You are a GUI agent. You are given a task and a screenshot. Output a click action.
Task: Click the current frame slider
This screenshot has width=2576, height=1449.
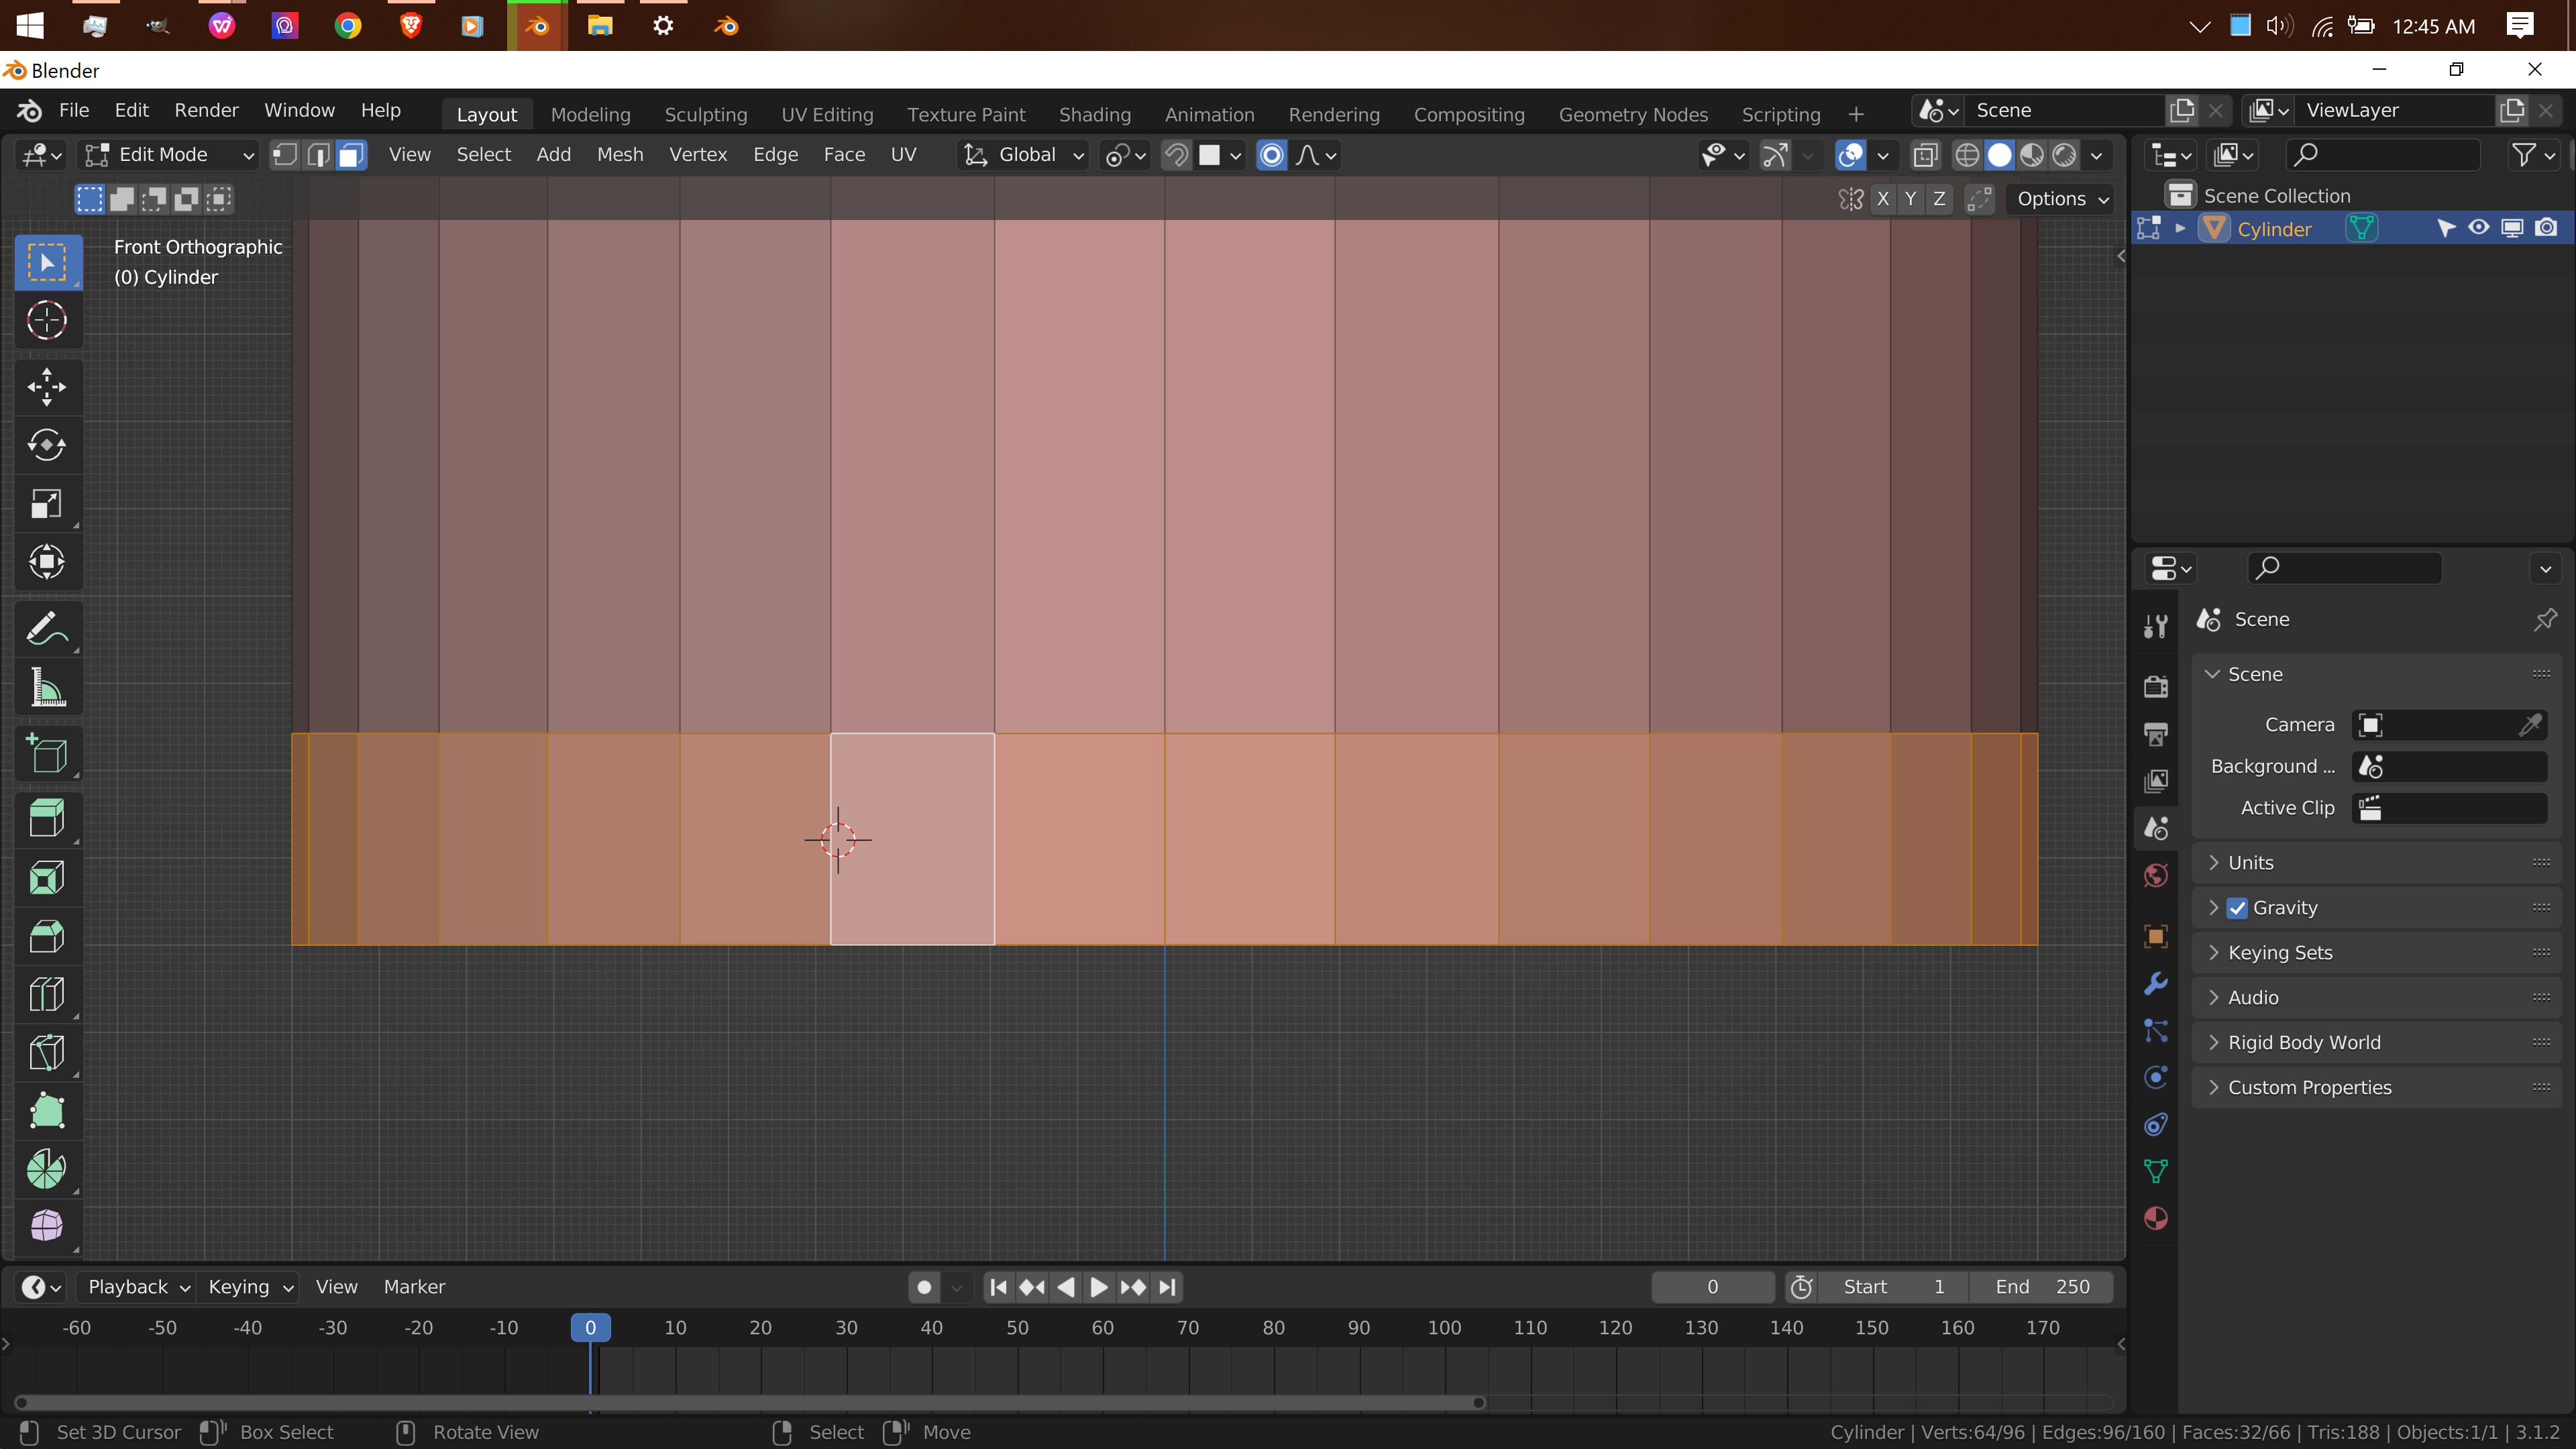tap(1712, 1287)
